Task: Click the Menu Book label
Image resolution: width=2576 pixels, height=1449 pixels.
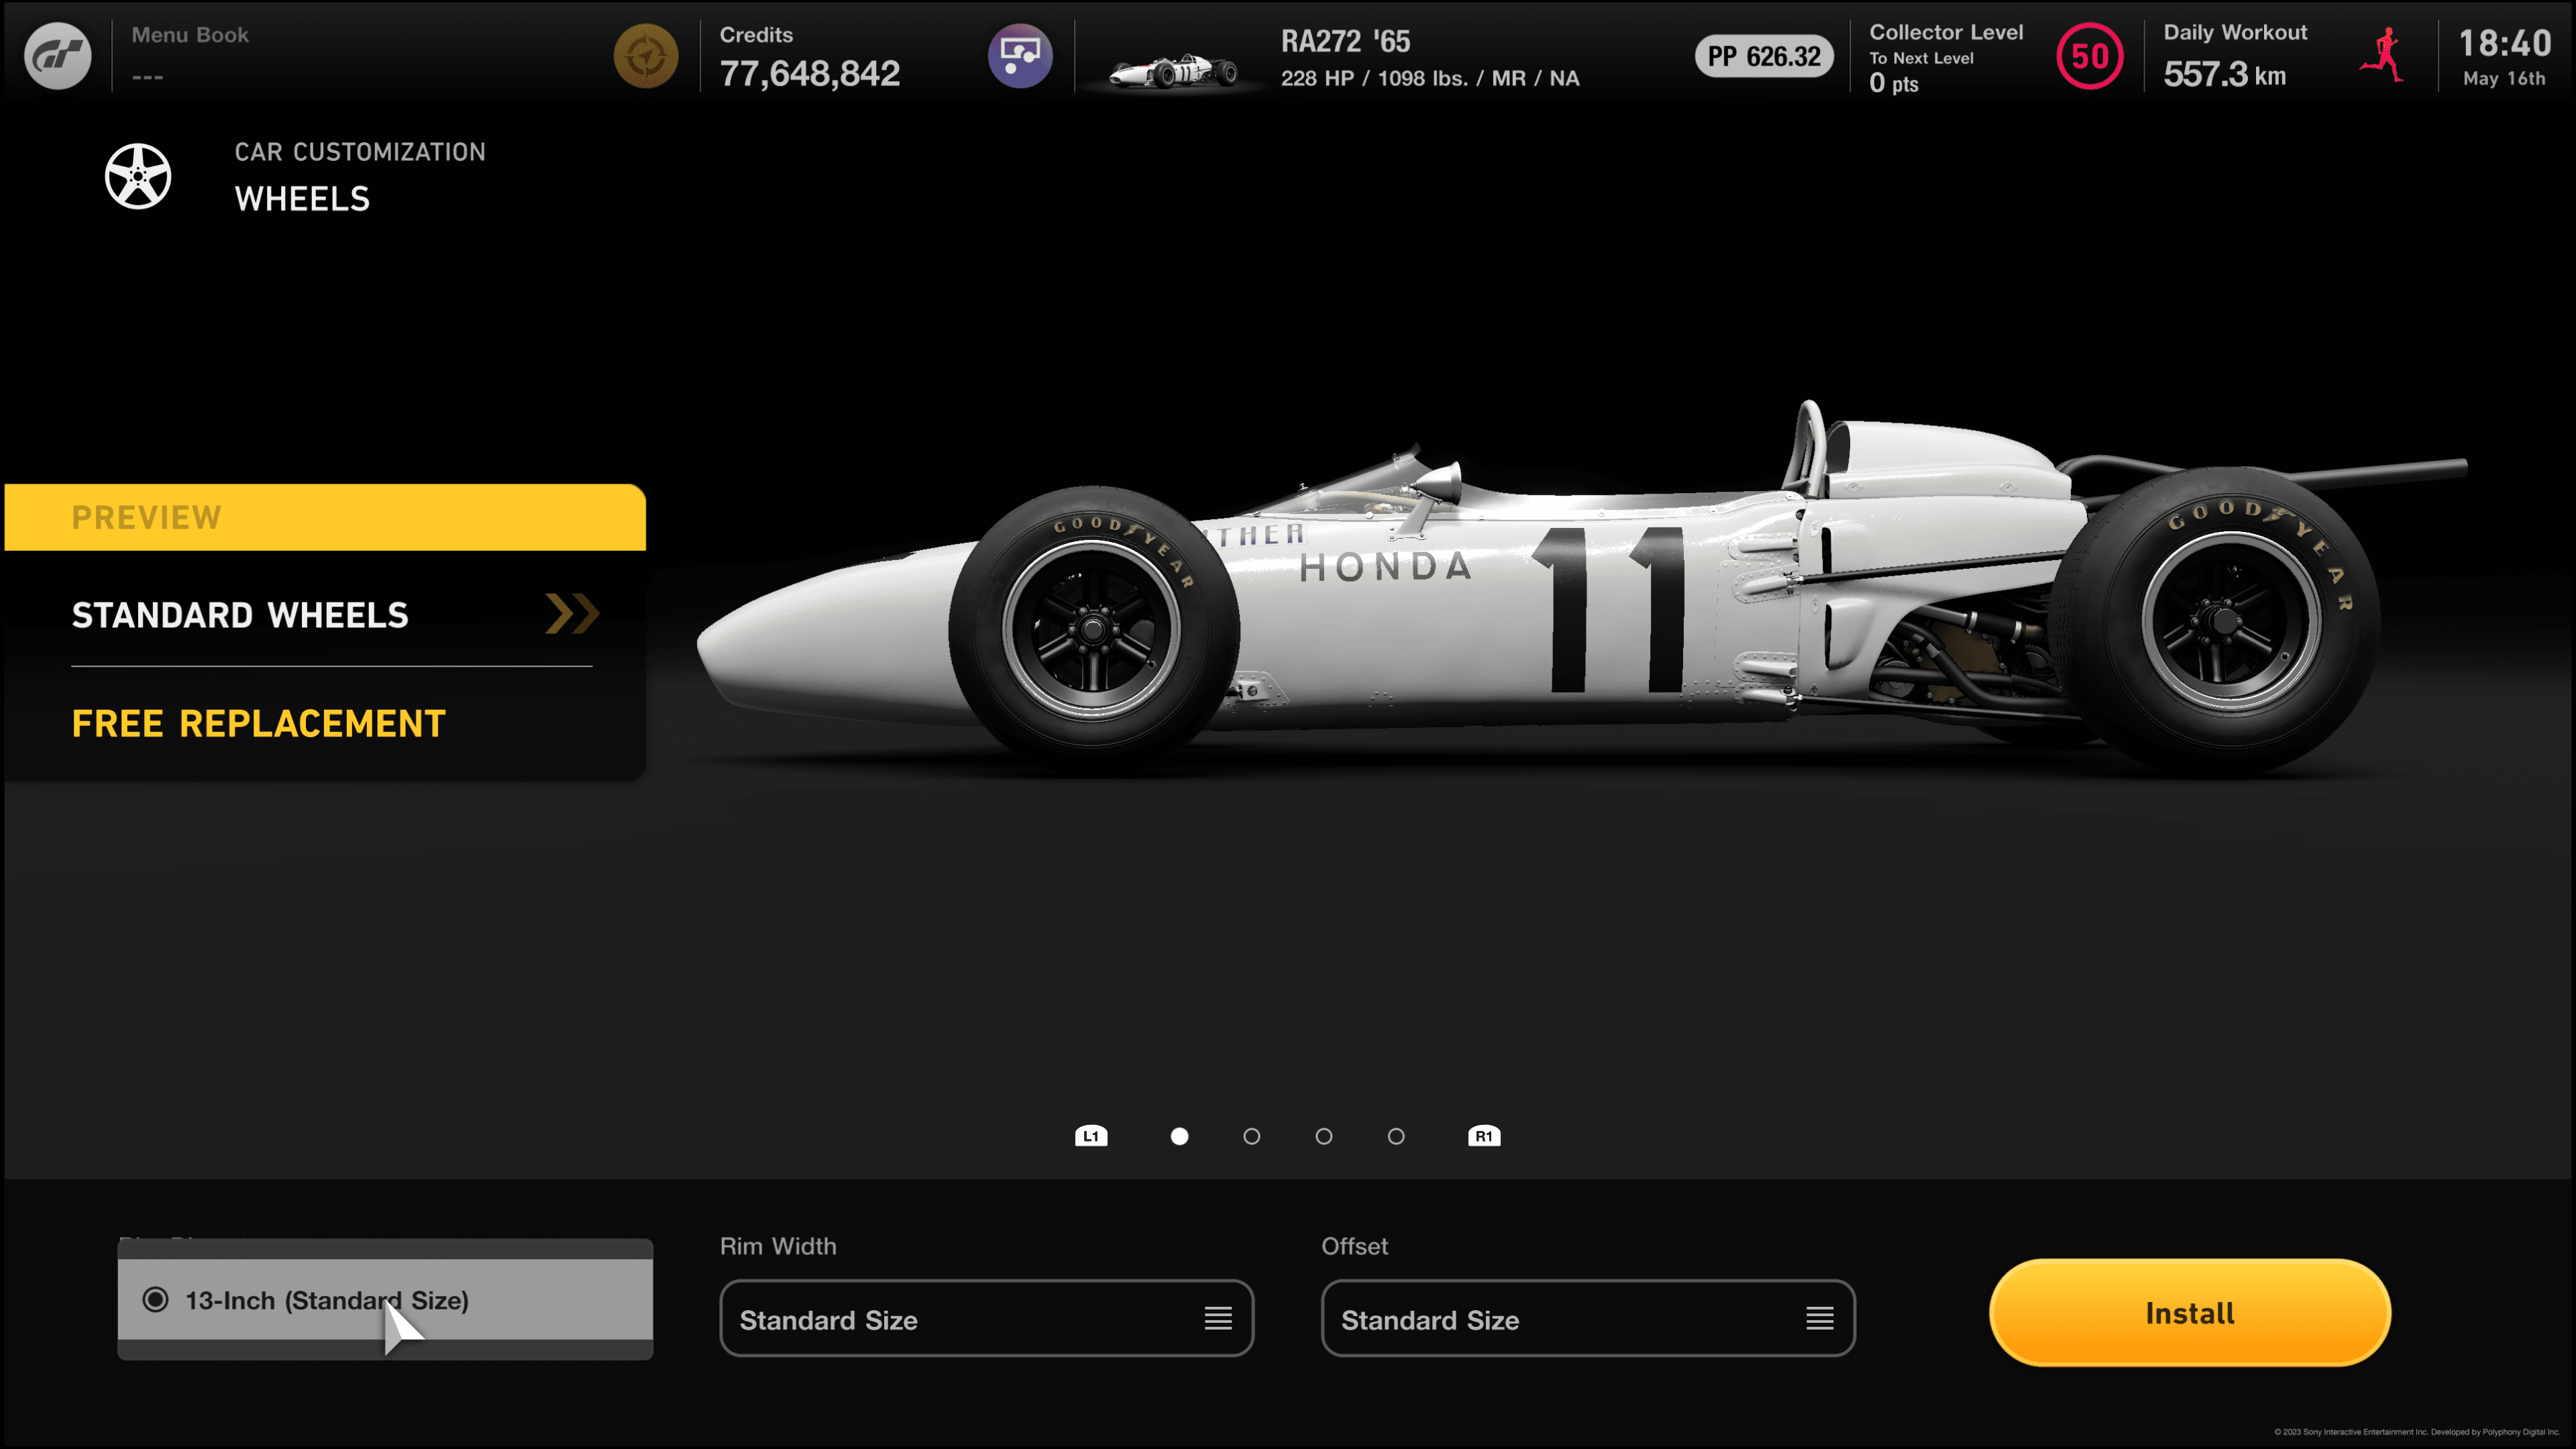Action: point(190,35)
